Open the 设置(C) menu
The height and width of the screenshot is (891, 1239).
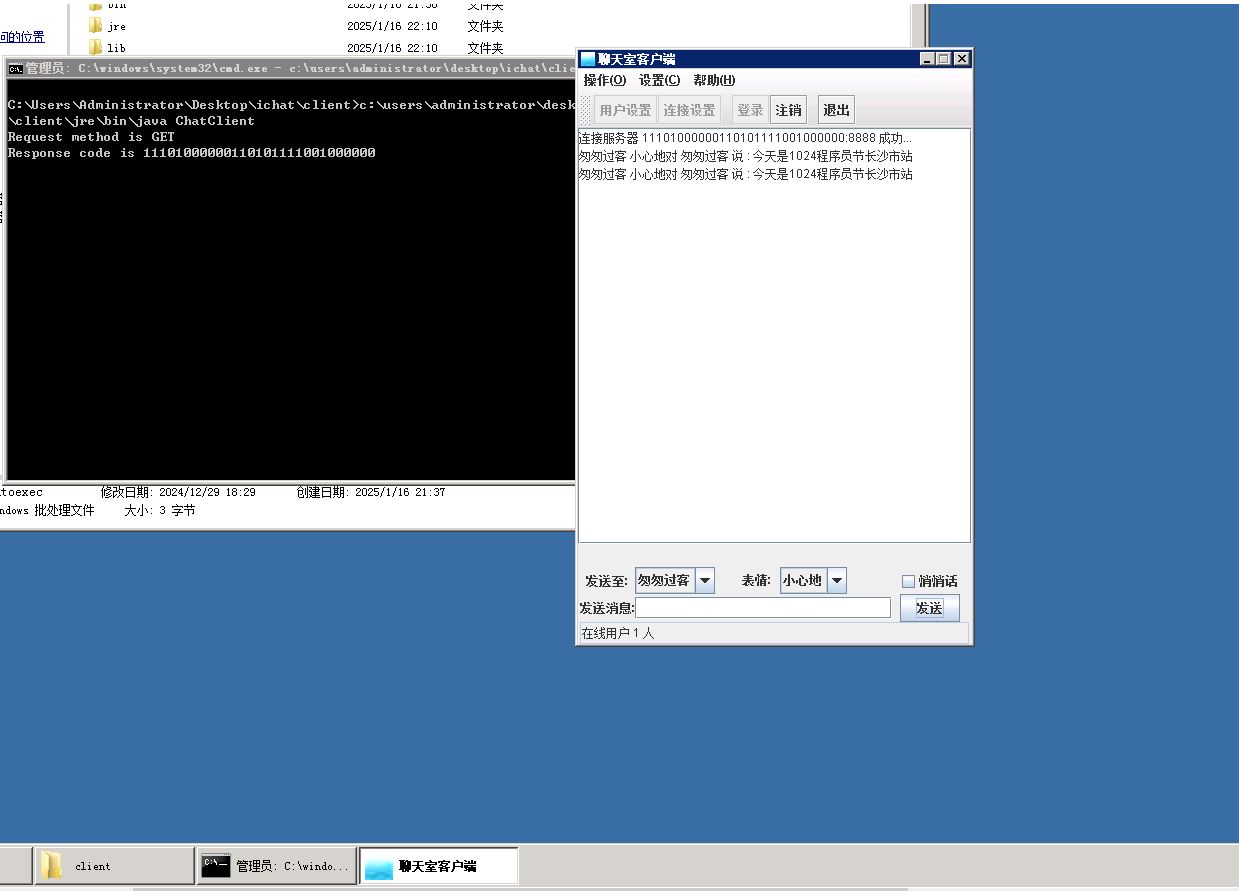click(x=659, y=80)
